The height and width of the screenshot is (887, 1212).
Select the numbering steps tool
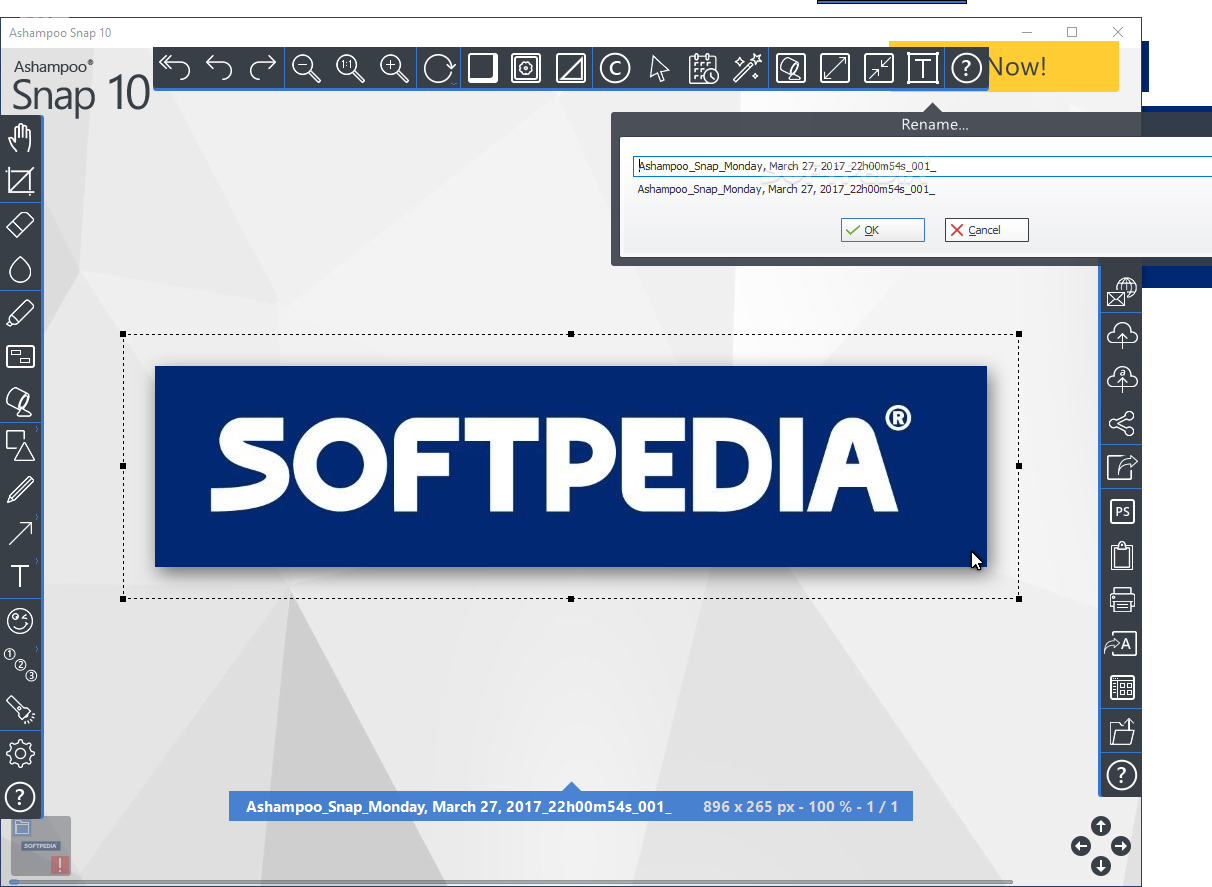(20, 665)
